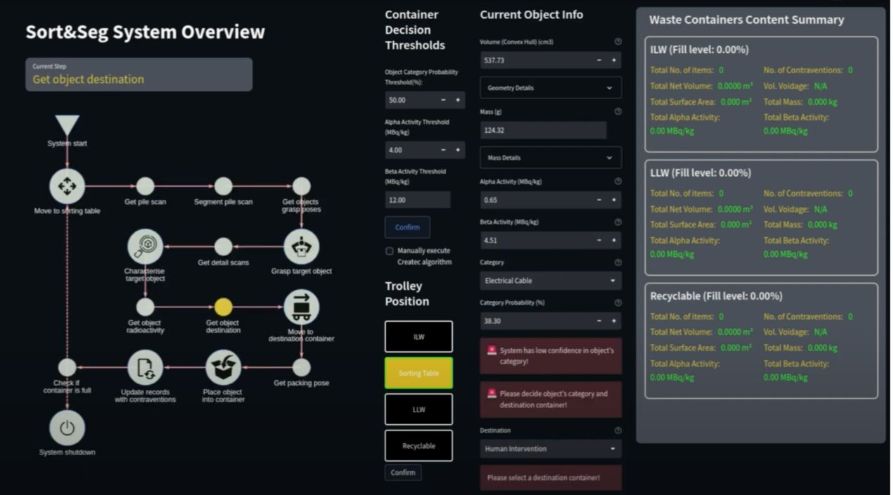Decrease Object Category Probability Threshold value
This screenshot has height=495, width=893.
coord(443,100)
